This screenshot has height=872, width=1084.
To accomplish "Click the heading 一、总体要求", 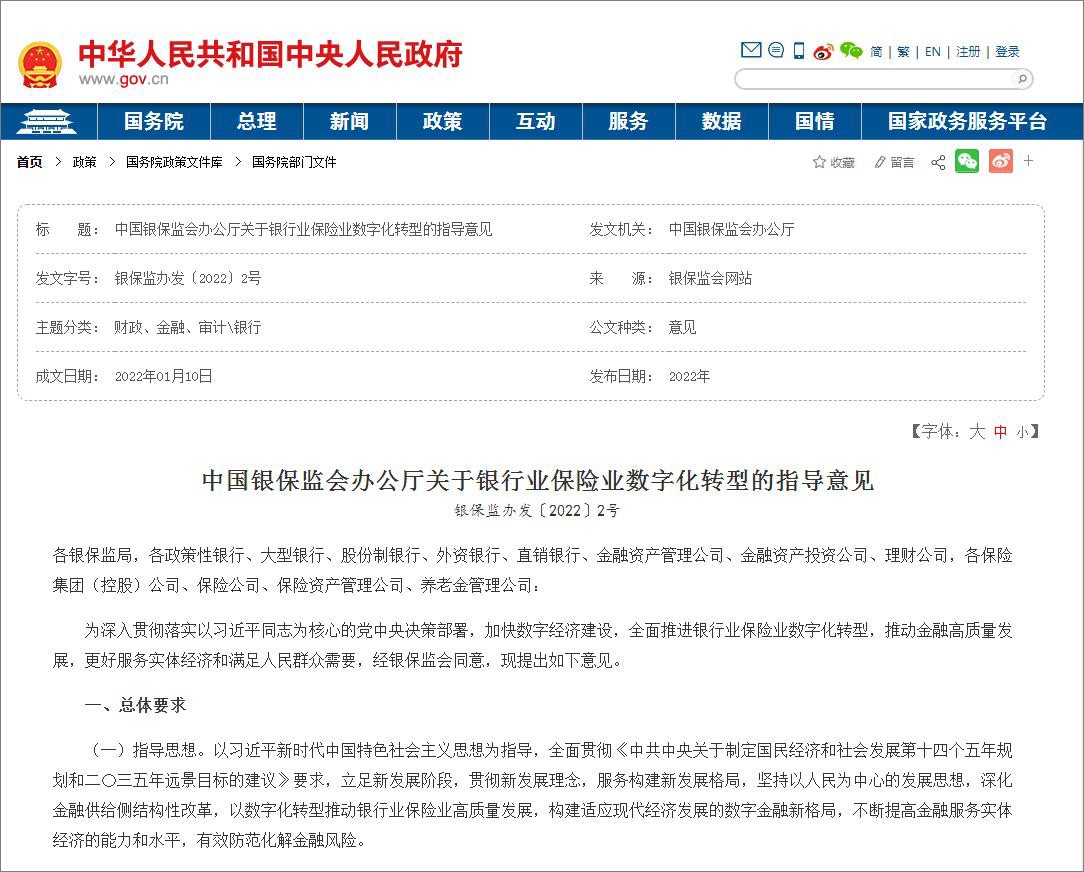I will [x=136, y=705].
